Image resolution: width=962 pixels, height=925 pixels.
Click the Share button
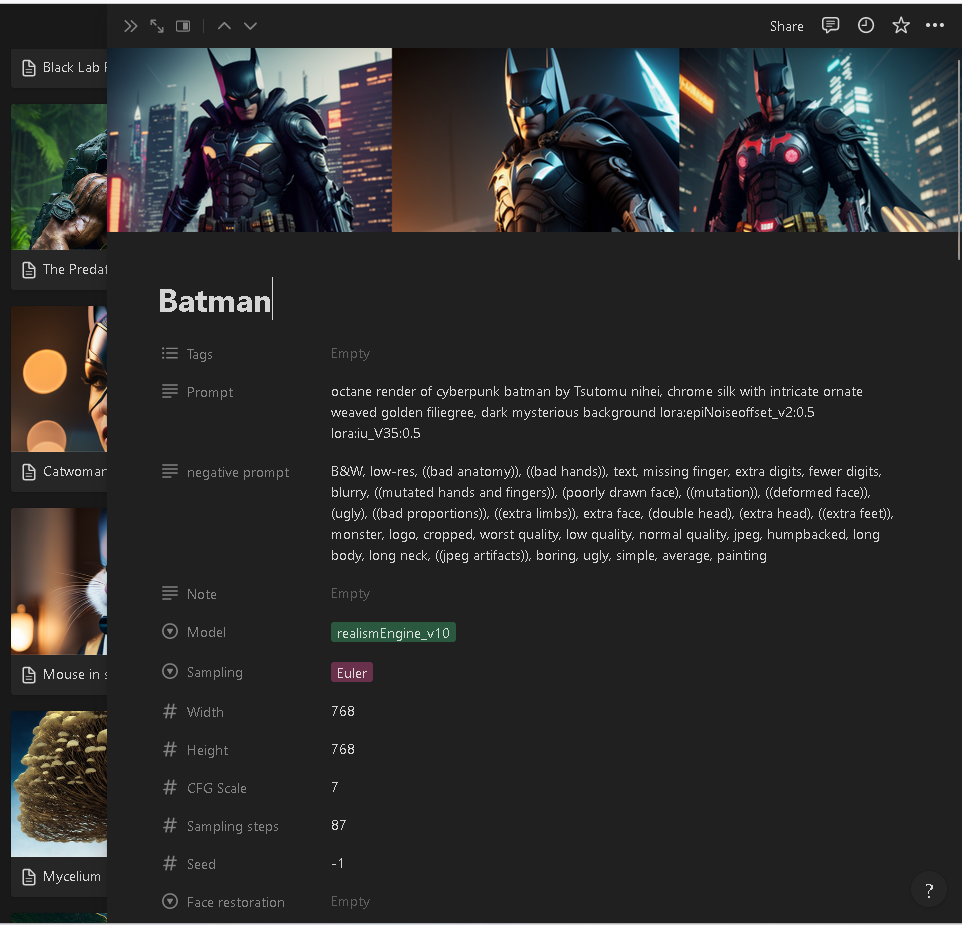tap(787, 26)
